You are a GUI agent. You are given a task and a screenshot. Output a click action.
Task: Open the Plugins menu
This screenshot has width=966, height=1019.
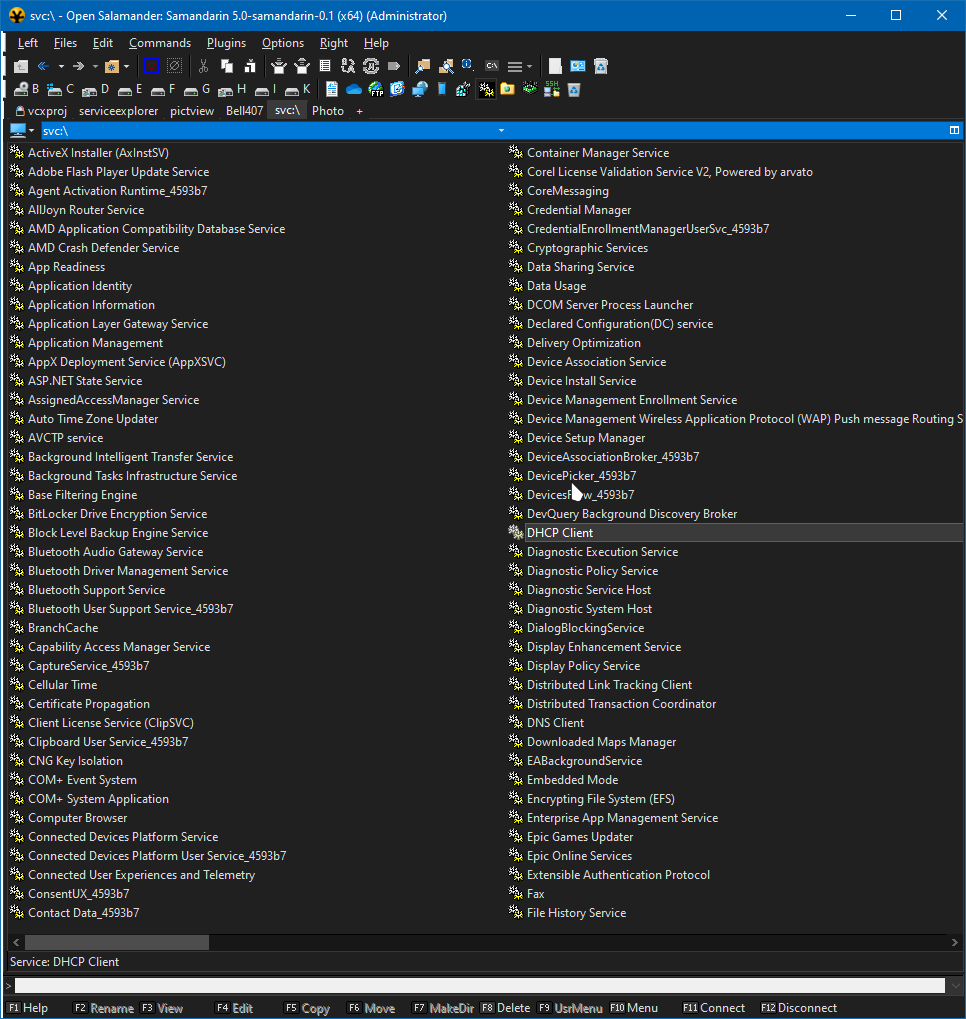(x=226, y=43)
